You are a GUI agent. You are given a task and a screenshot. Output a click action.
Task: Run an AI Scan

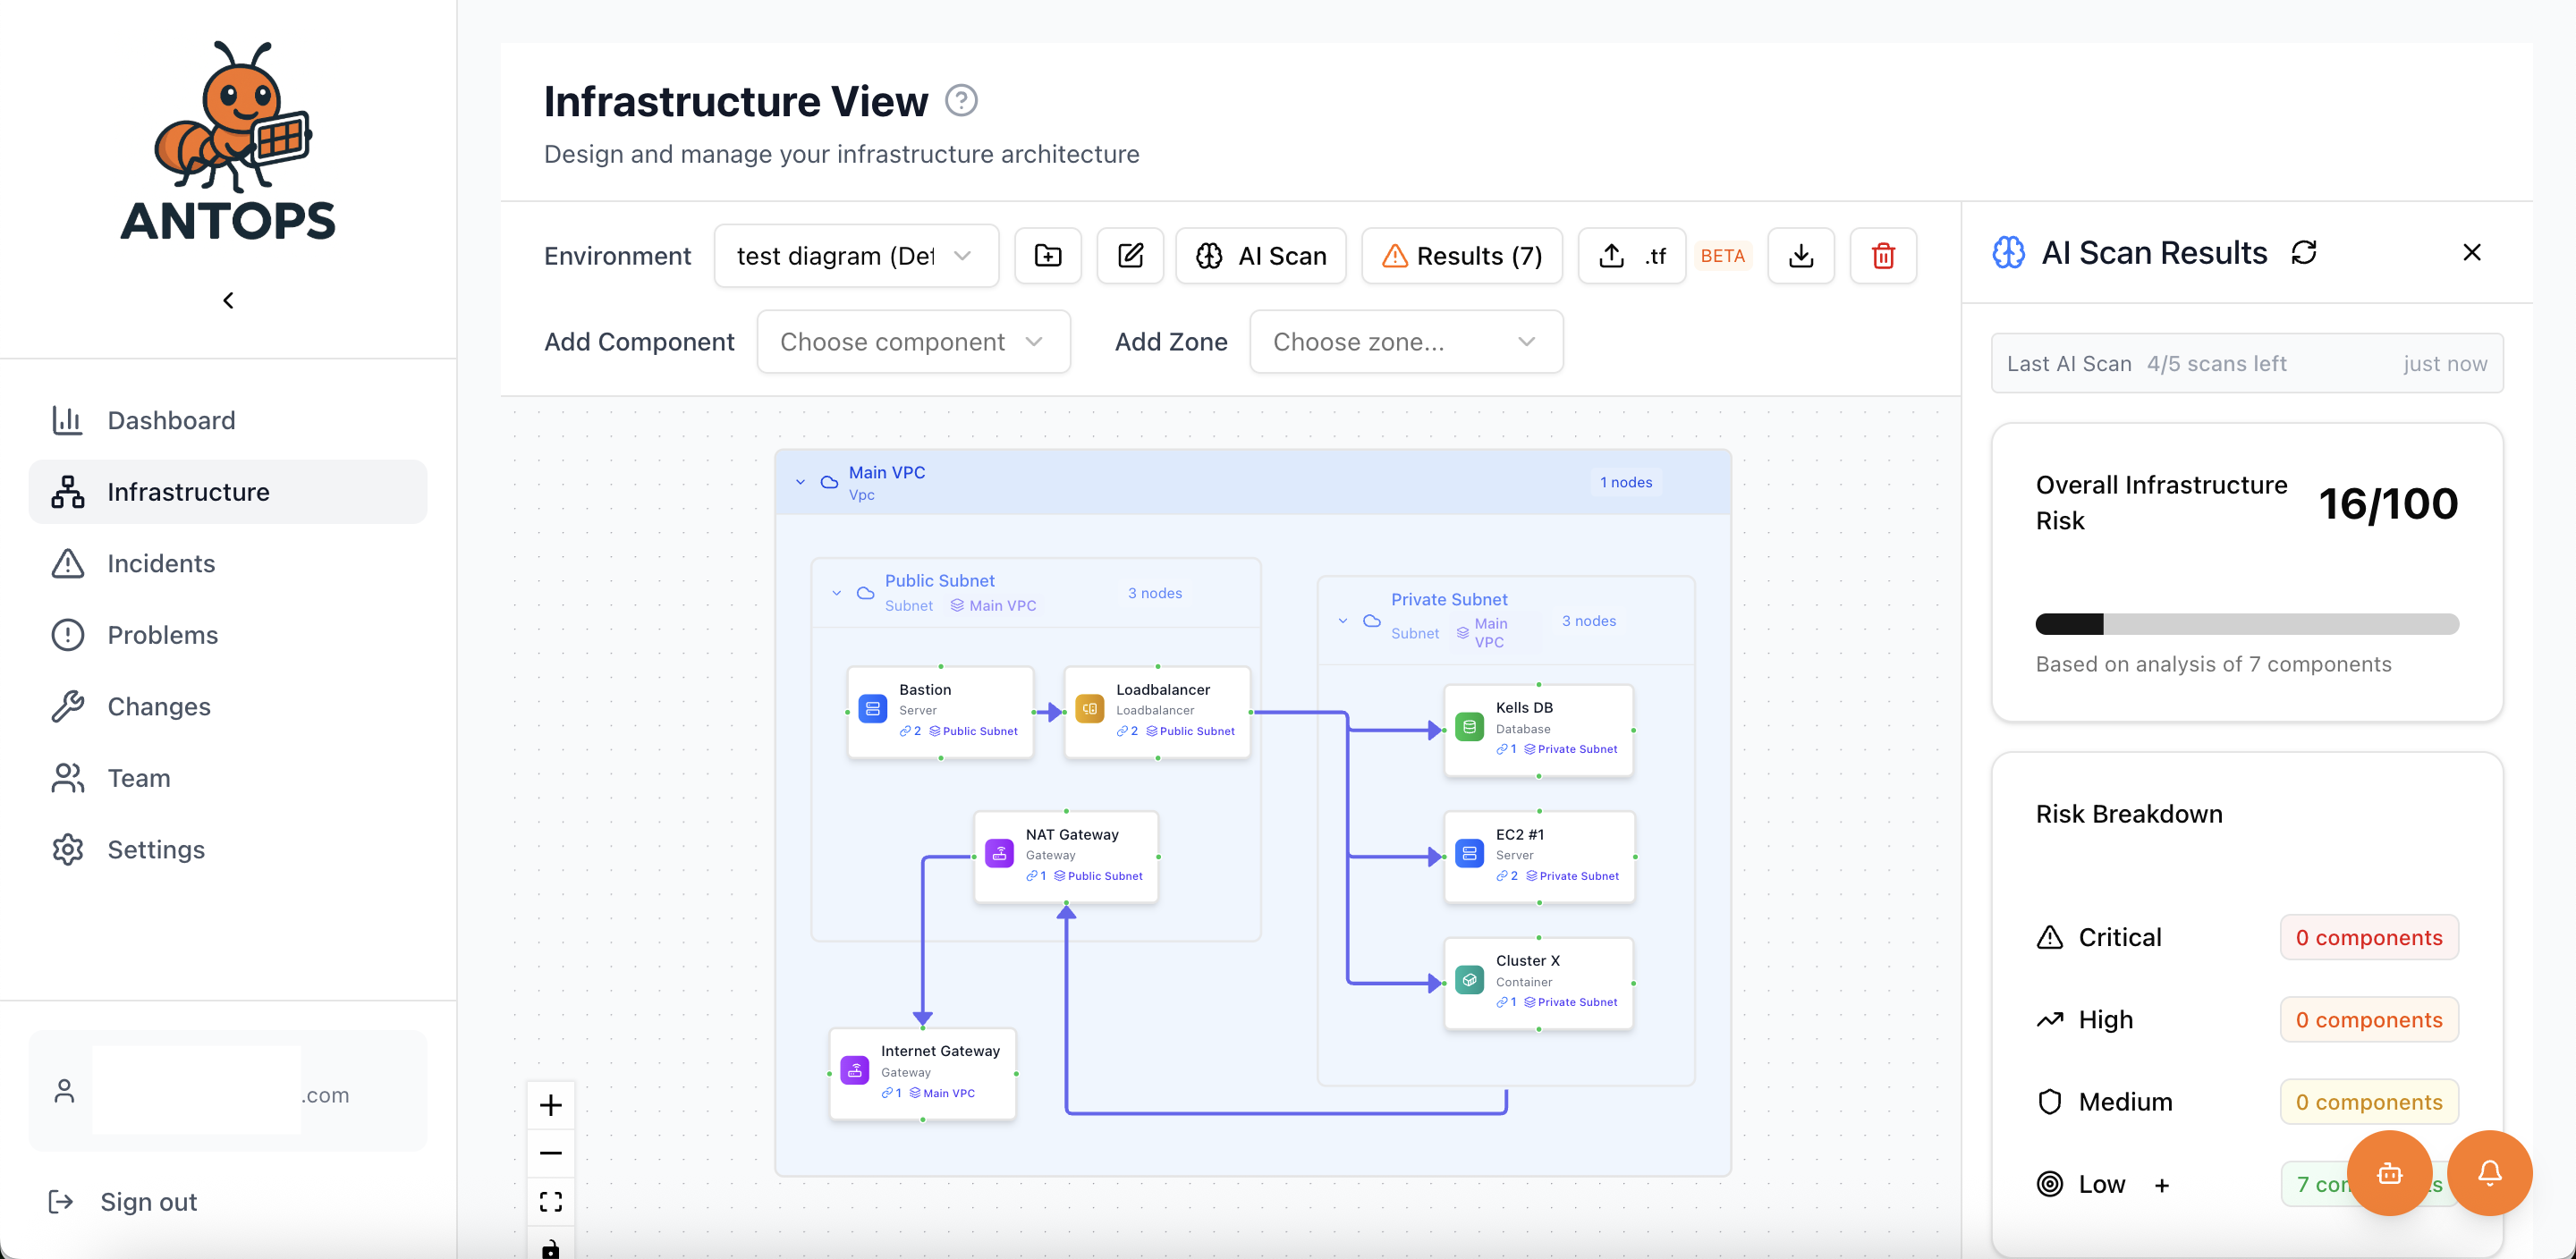coord(1261,256)
